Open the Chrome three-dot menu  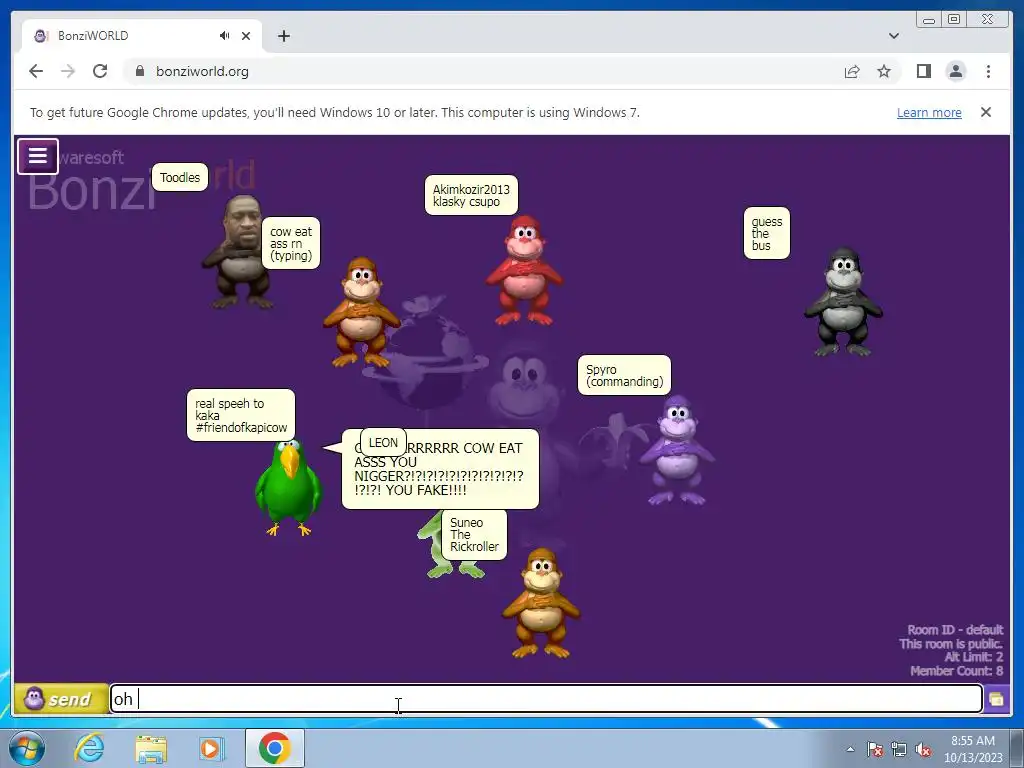(x=988, y=71)
